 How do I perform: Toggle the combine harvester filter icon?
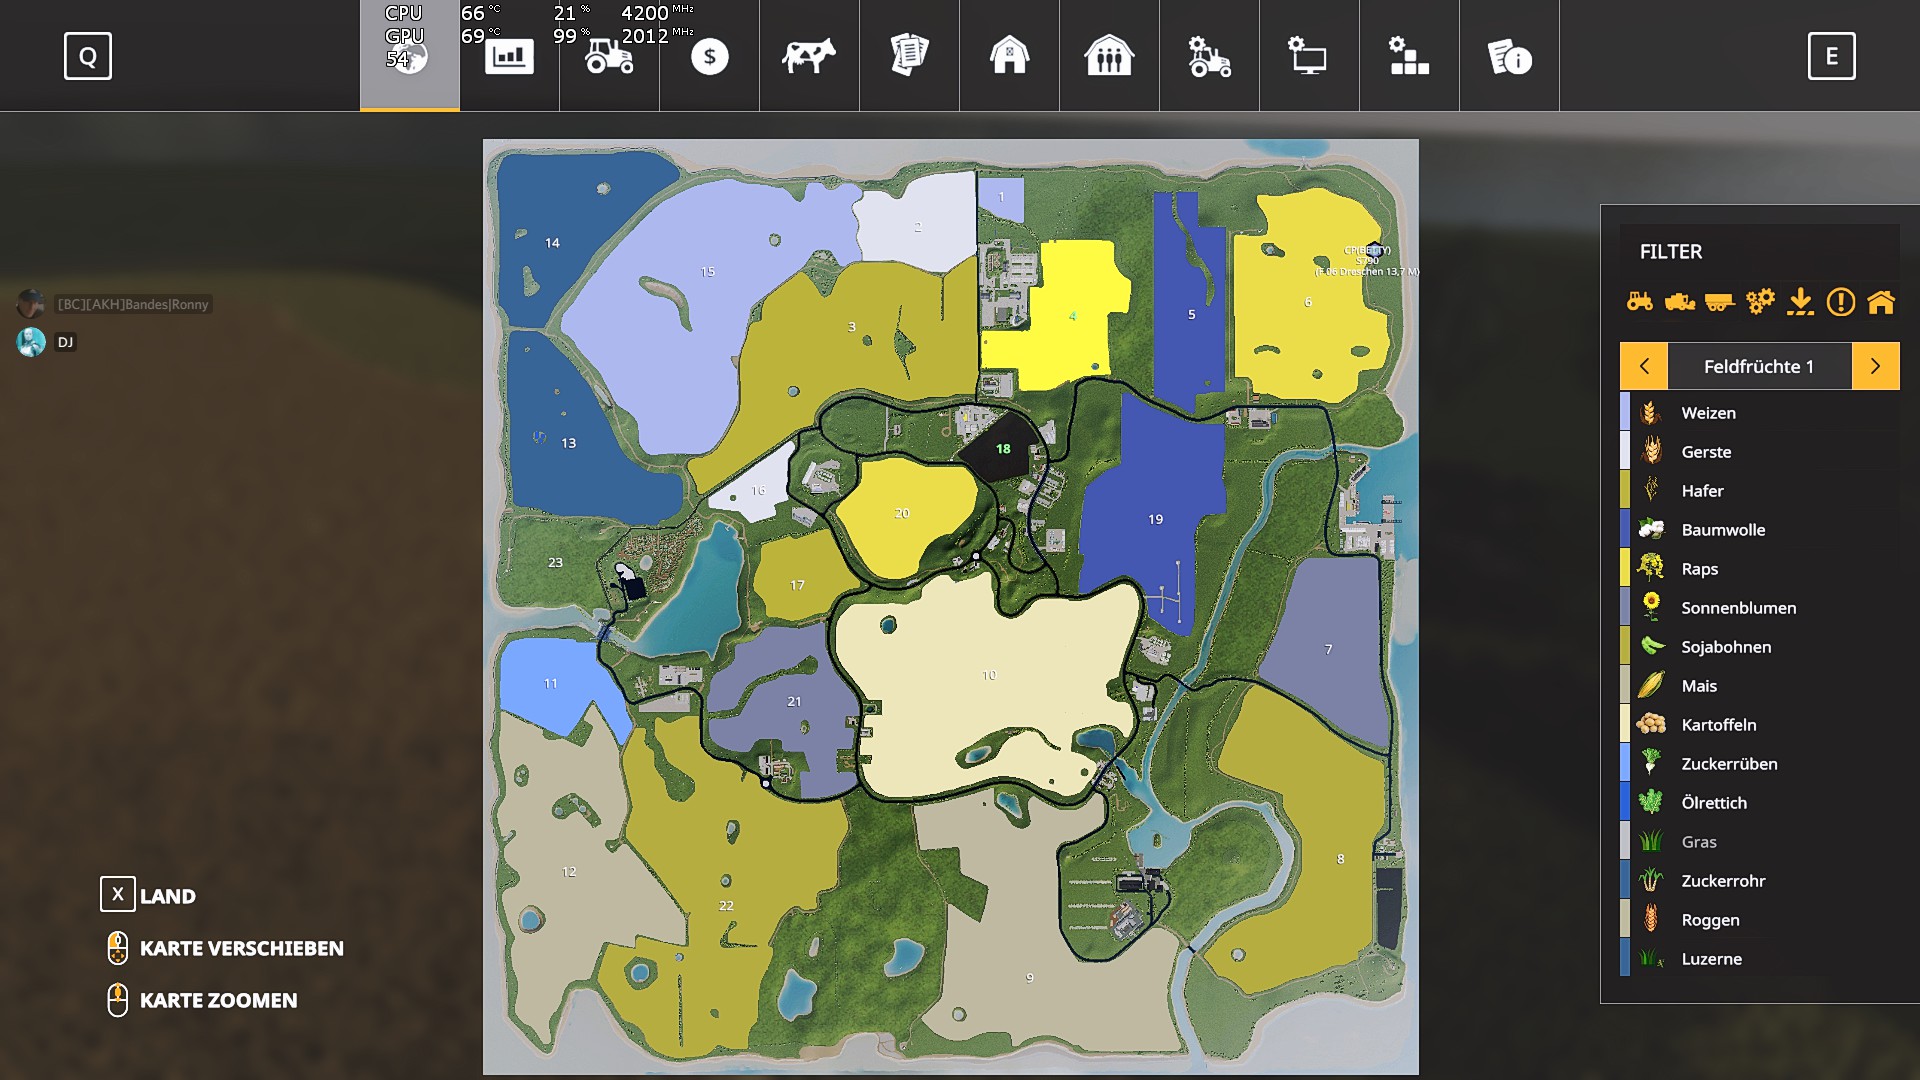click(x=1680, y=301)
